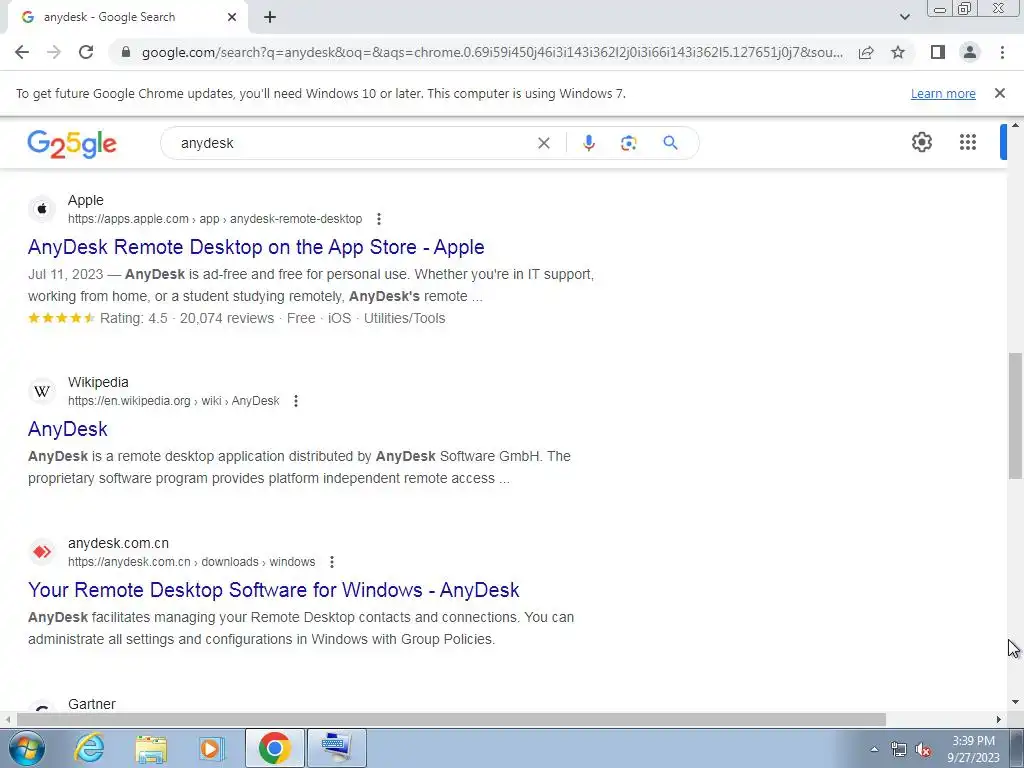Image resolution: width=1024 pixels, height=768 pixels.
Task: Select the anydesk - Google Search tab
Action: pyautogui.click(x=127, y=17)
